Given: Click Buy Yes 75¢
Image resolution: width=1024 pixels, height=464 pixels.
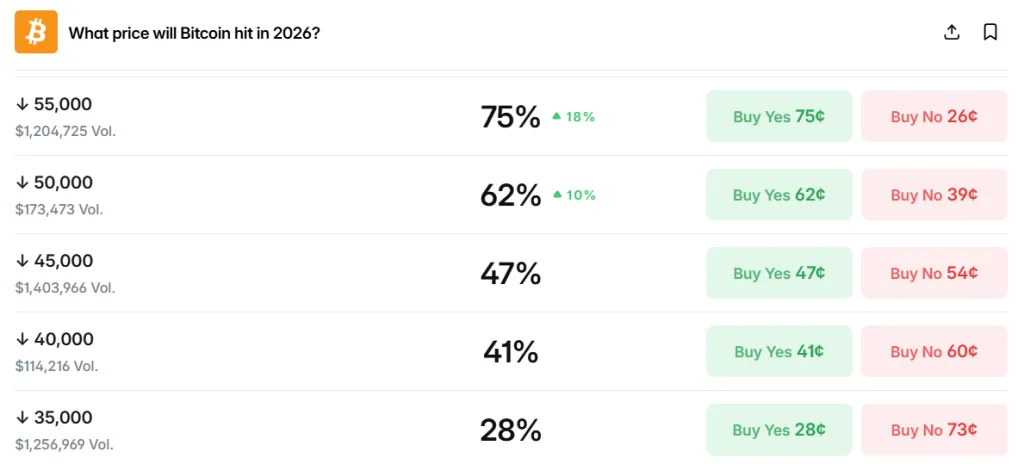Looking at the screenshot, I should pyautogui.click(x=779, y=116).
